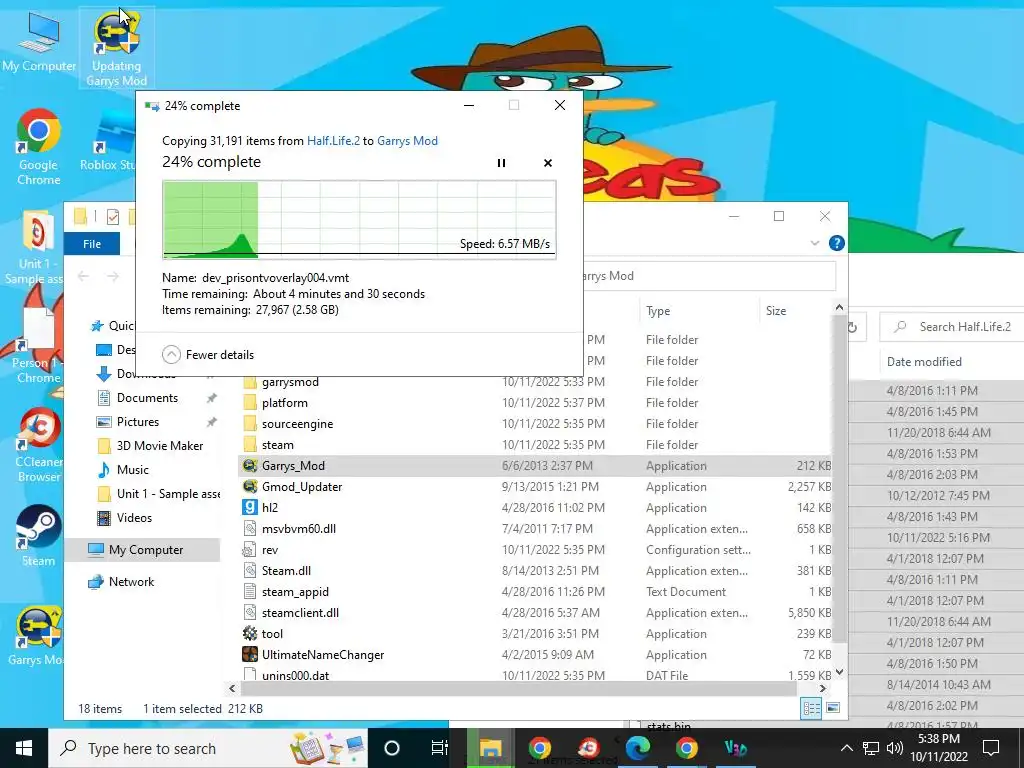Select the platform folder

[284, 403]
